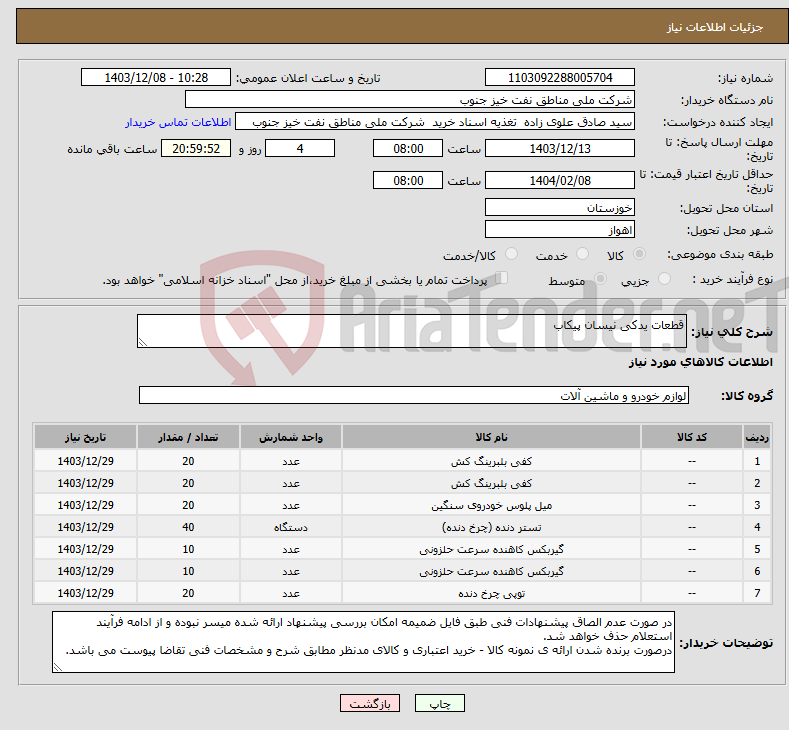Click the resize handle of buyer notes box
This screenshot has height=730, width=789.
(x=58, y=667)
